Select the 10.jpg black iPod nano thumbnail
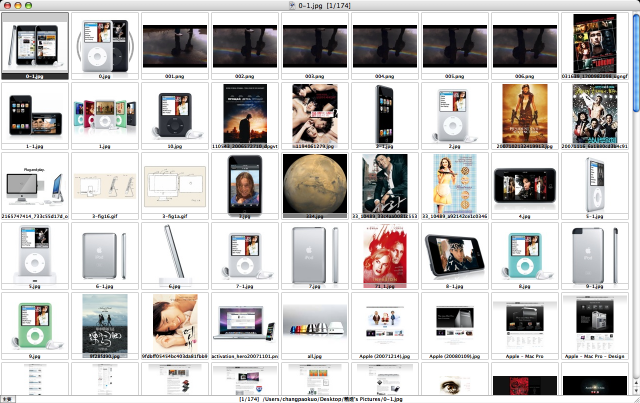 coord(175,116)
